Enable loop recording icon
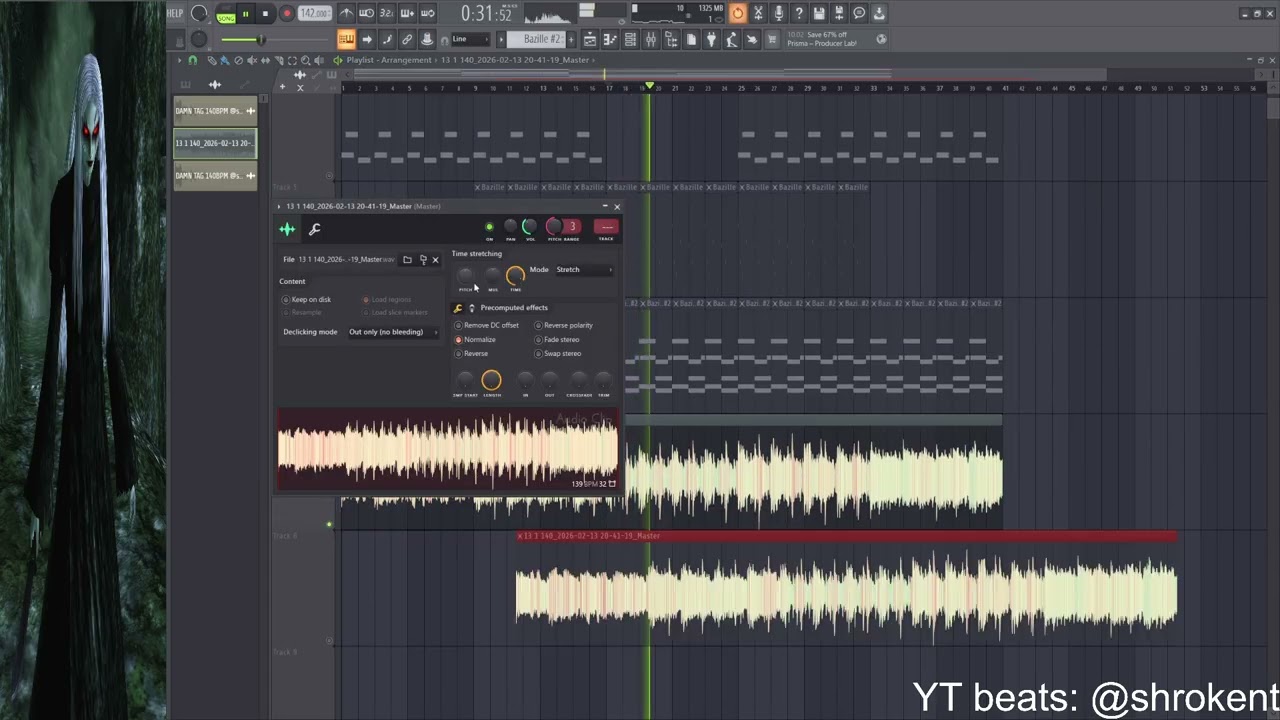The width and height of the screenshot is (1280, 720). (427, 13)
